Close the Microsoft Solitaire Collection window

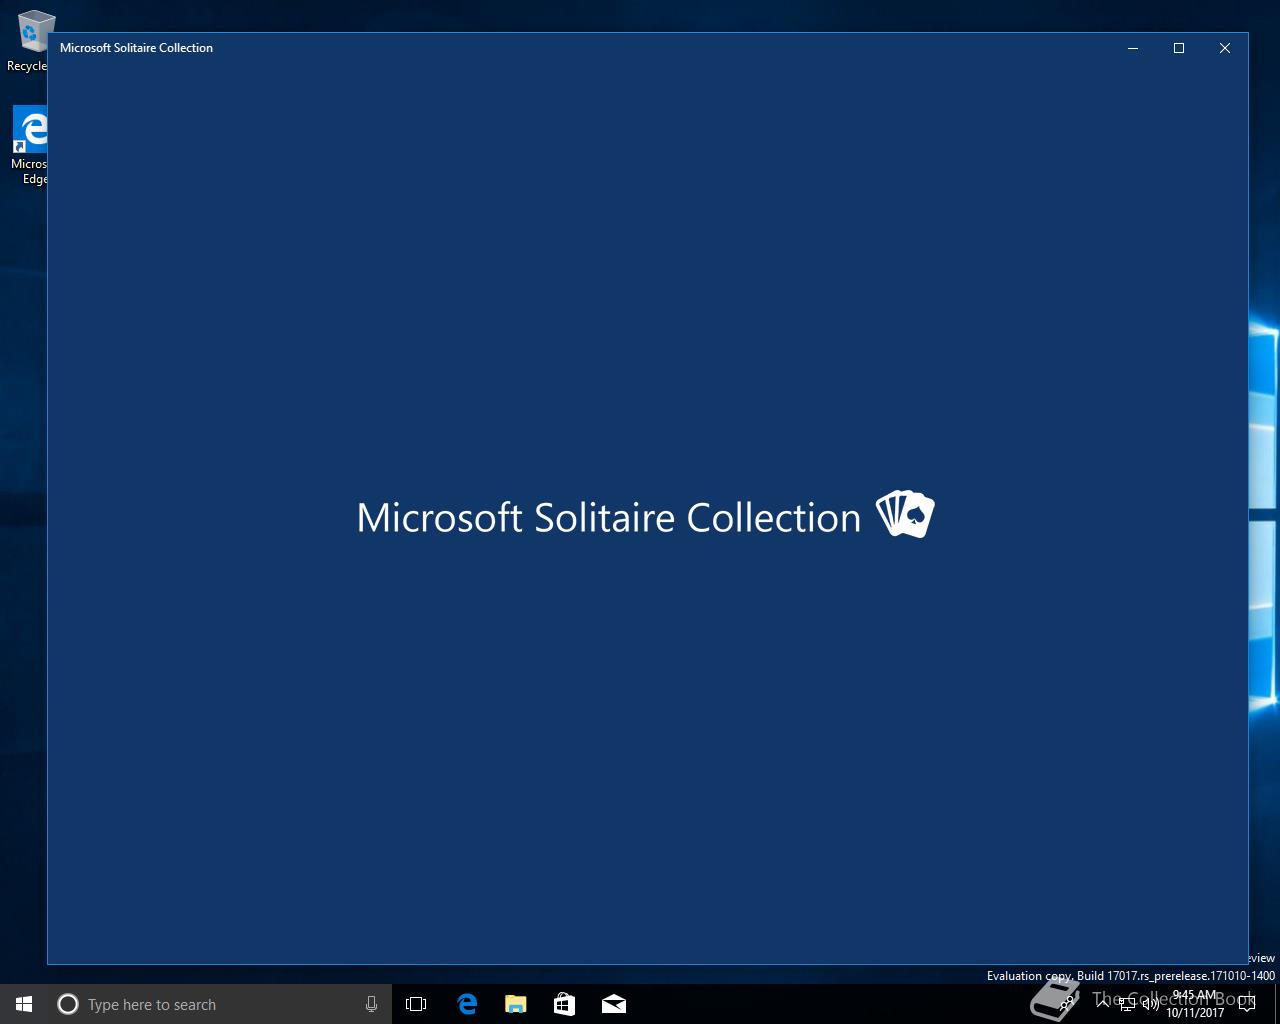coord(1225,48)
